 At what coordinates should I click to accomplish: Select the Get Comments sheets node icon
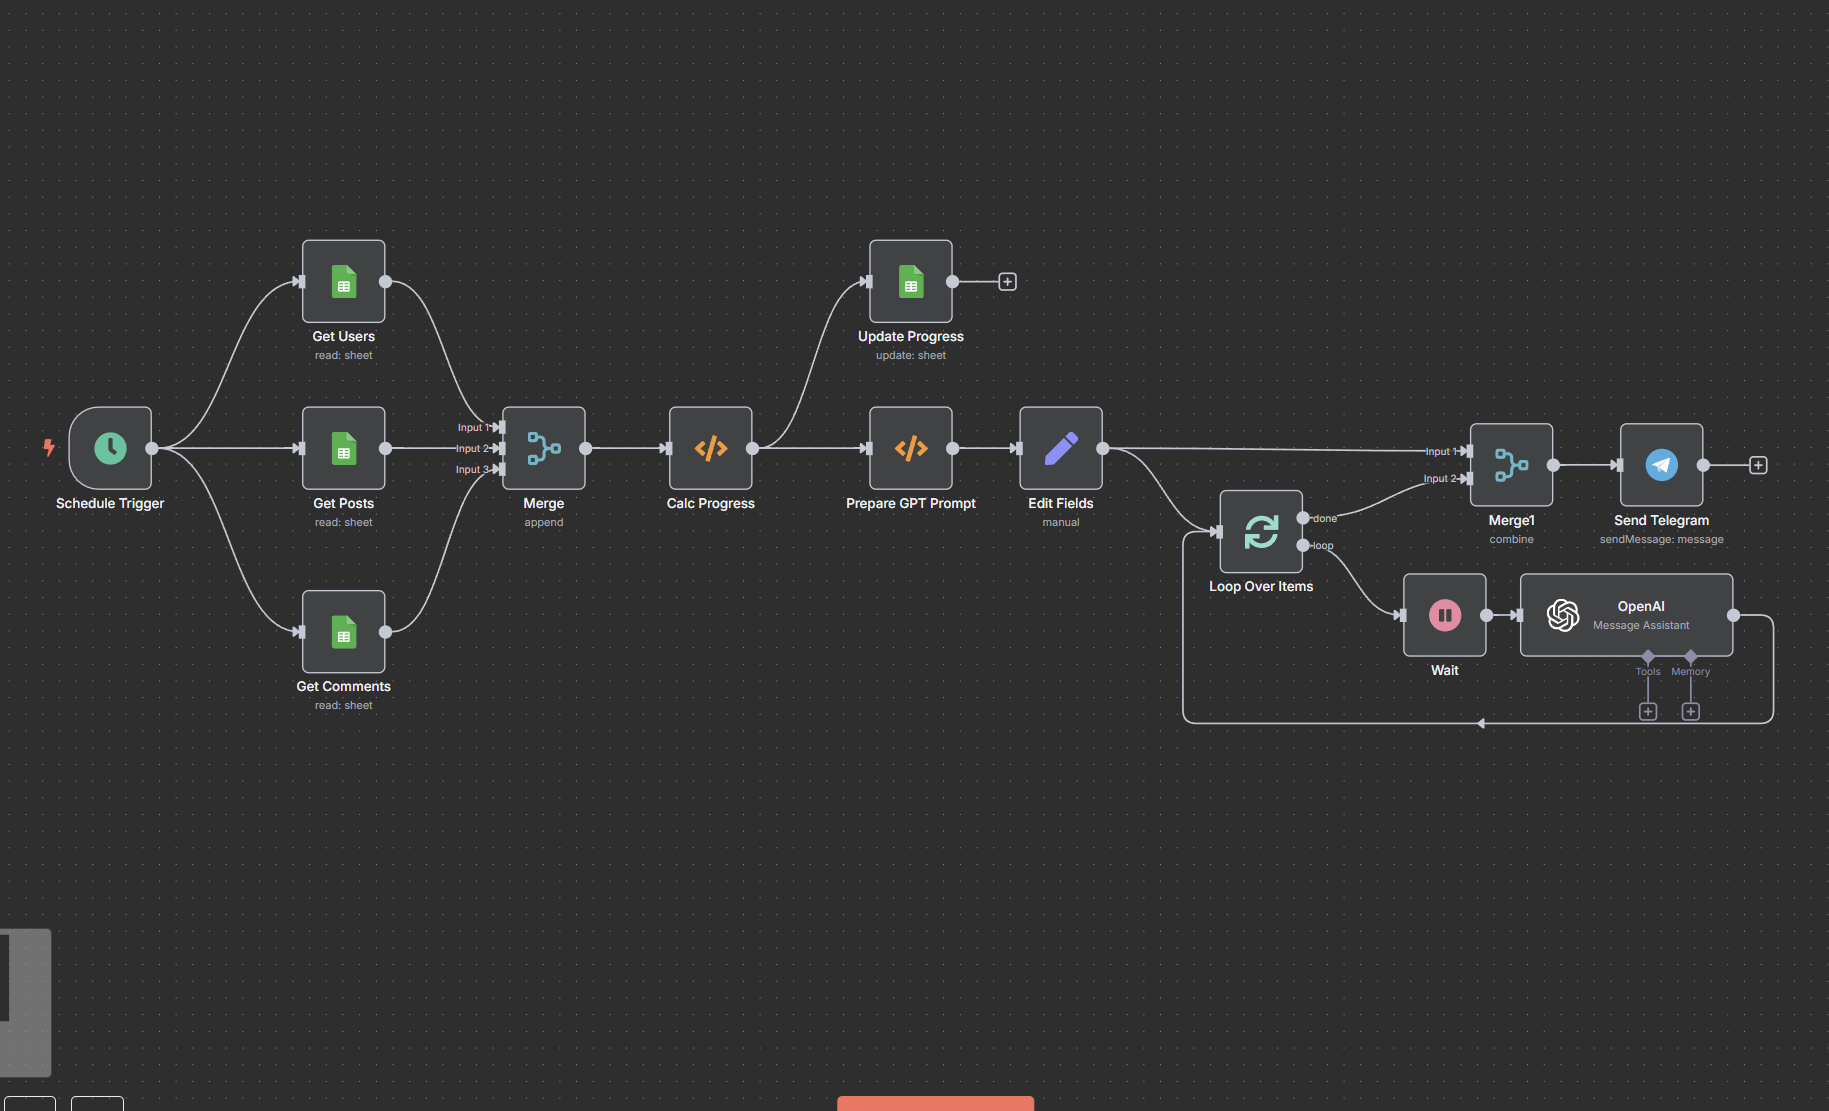tap(344, 631)
